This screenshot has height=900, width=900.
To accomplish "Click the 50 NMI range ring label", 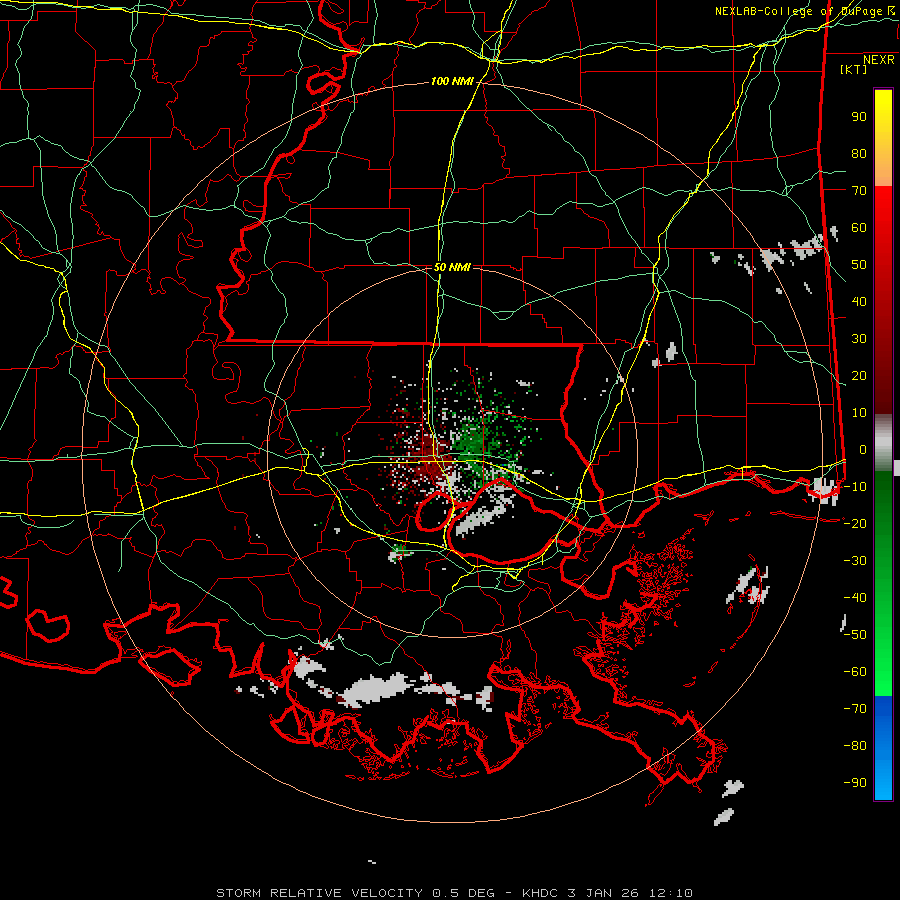I will [x=452, y=267].
